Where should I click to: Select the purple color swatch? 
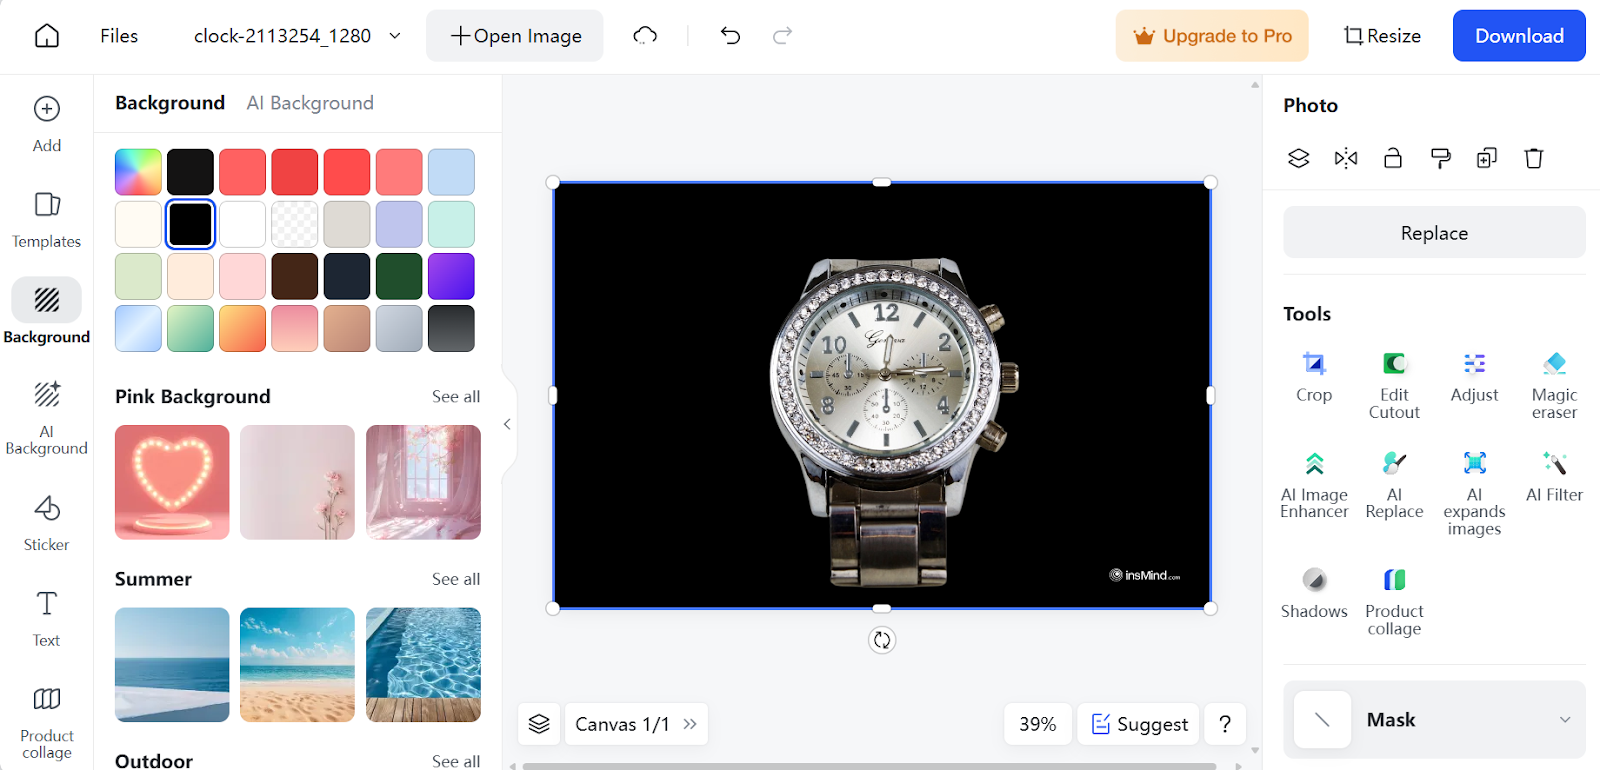[x=451, y=276]
